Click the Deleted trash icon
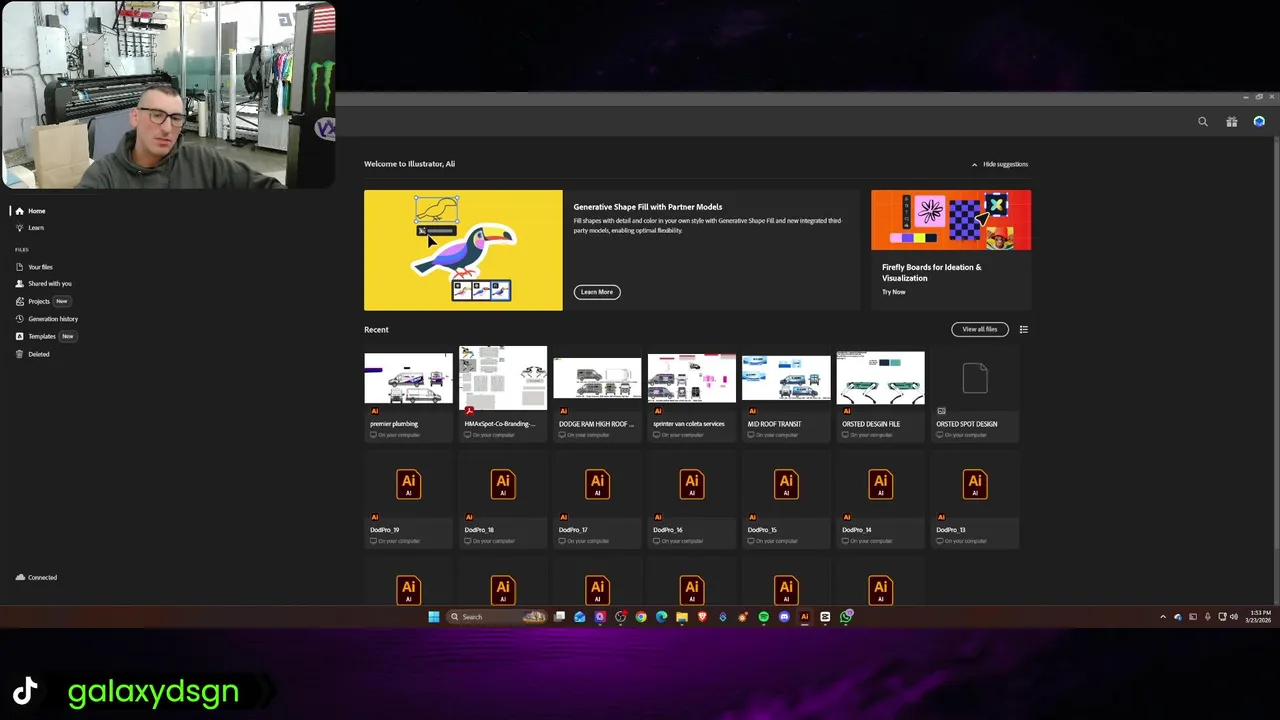The image size is (1280, 720). click(x=19, y=354)
